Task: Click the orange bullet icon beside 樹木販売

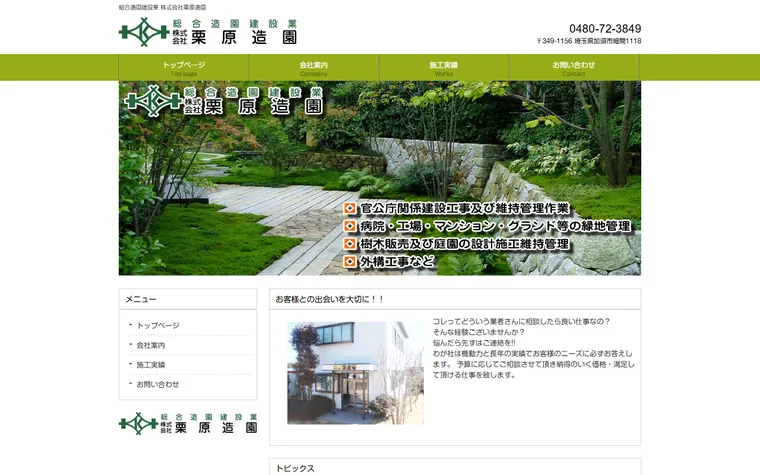Action: tap(350, 244)
